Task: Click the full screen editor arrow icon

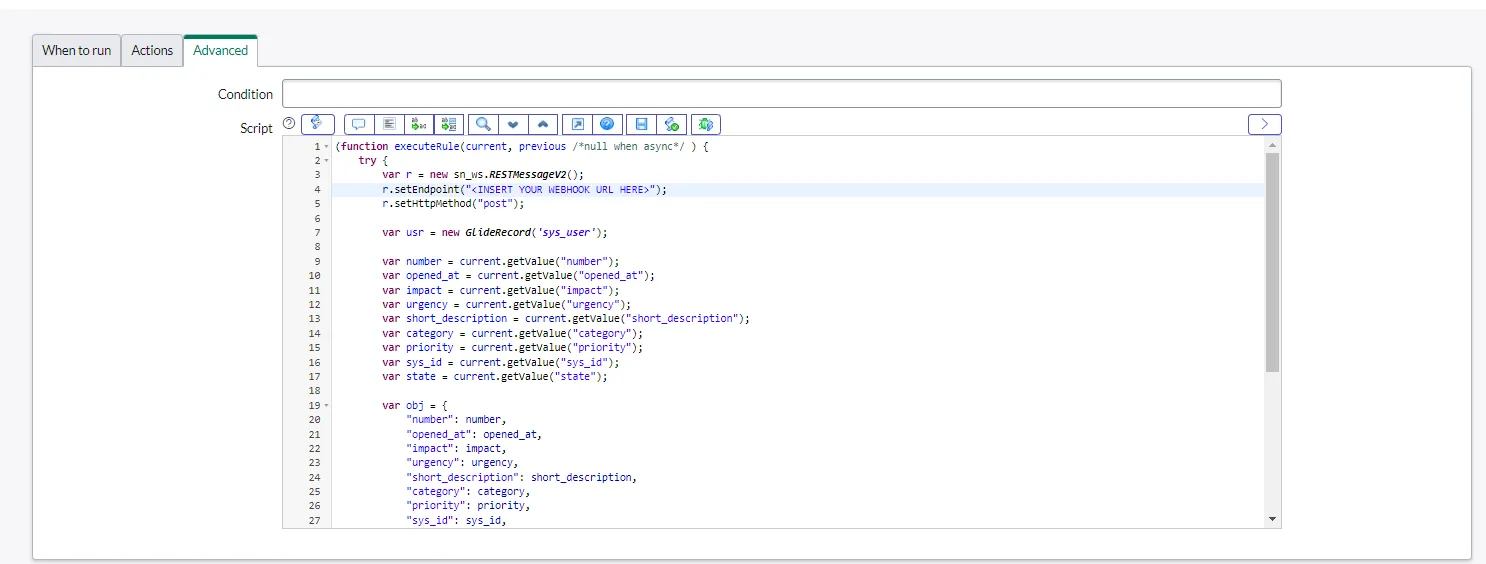Action: coord(577,125)
